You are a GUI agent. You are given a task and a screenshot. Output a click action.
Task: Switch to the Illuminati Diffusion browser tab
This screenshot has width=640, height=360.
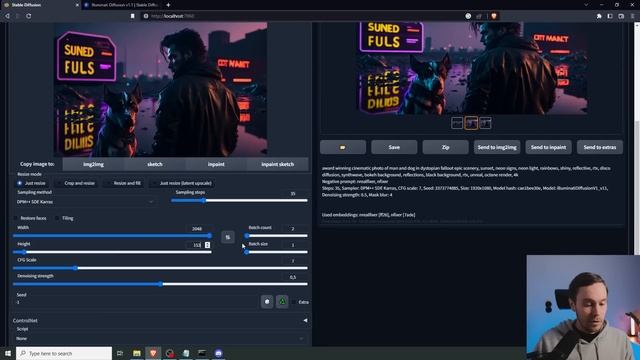pyautogui.click(x=121, y=5)
